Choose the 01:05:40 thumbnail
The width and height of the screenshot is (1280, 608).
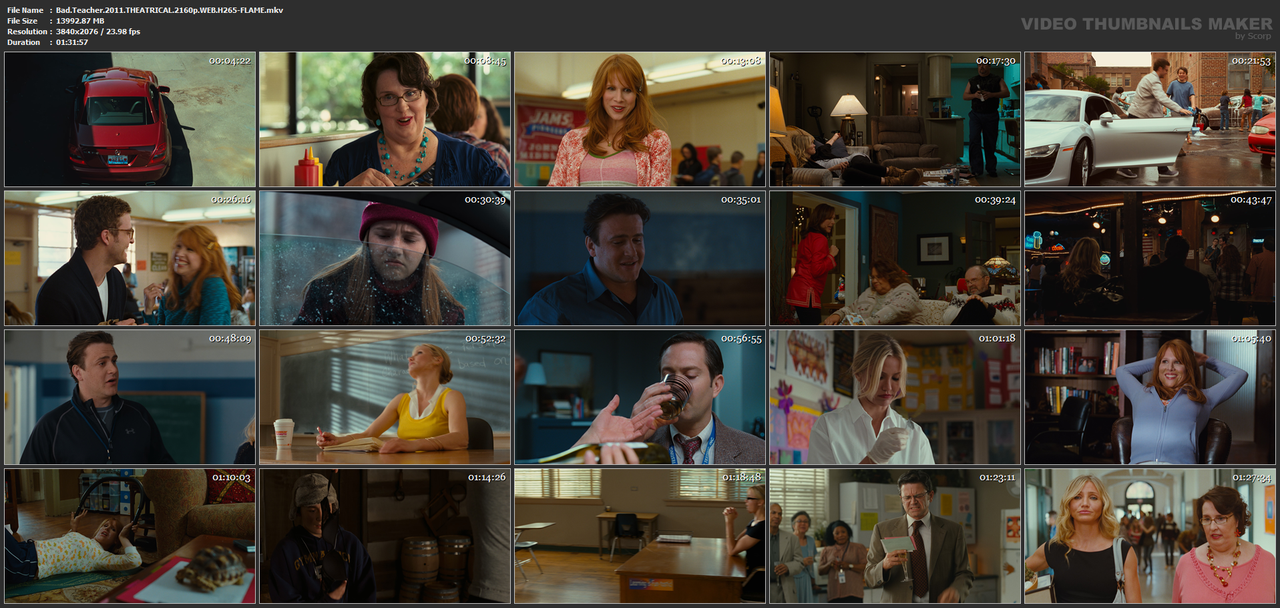point(1150,397)
